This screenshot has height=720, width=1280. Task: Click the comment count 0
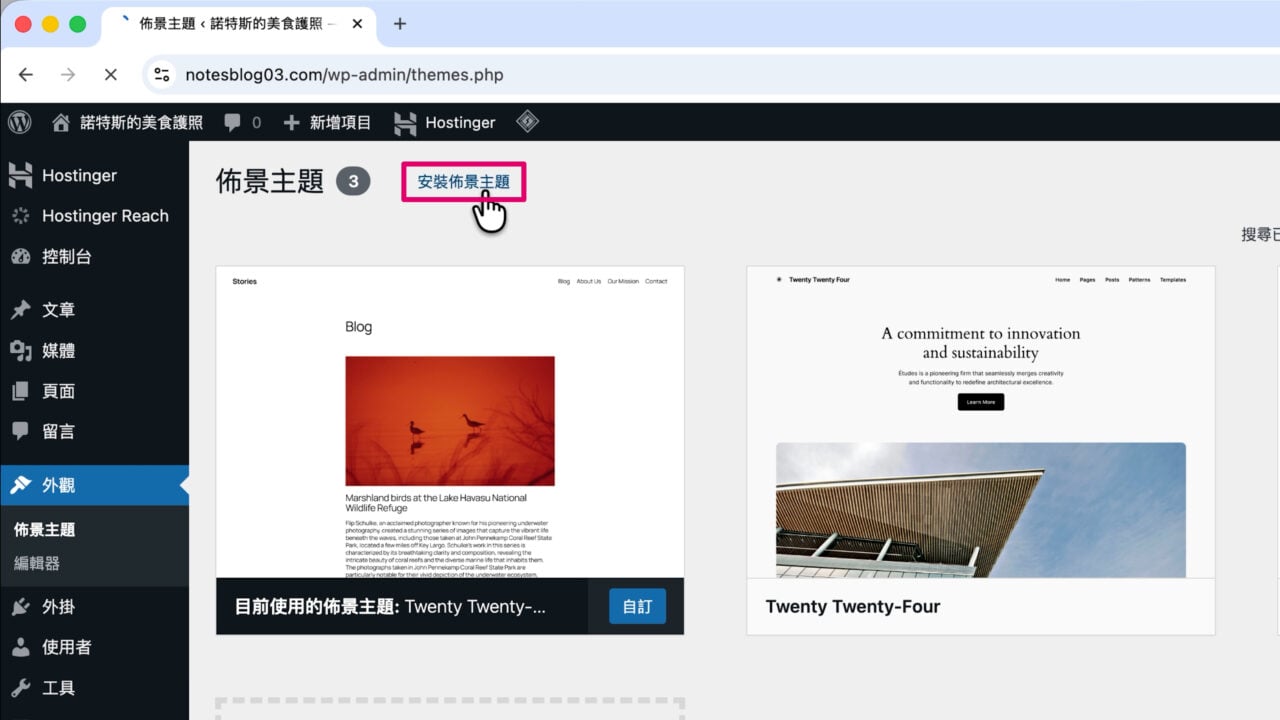(x=256, y=123)
